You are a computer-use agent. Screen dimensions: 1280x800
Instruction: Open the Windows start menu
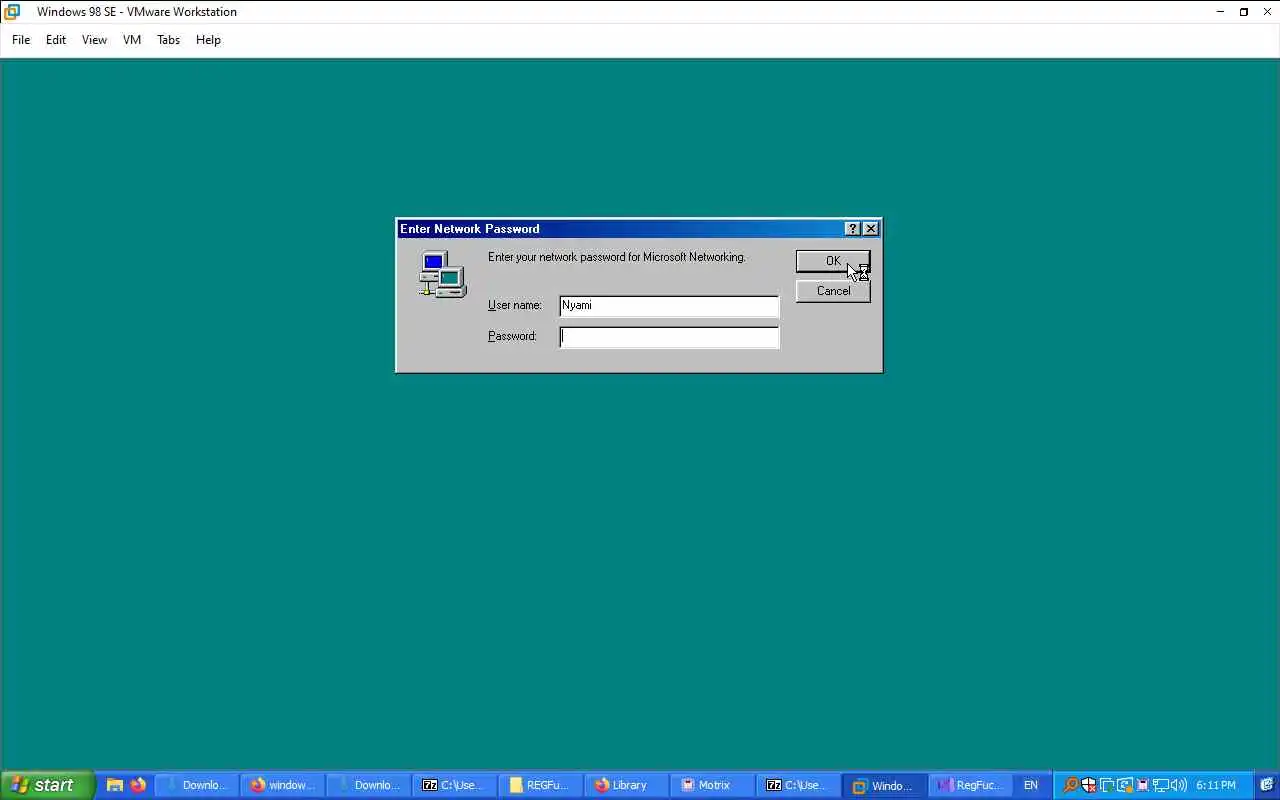pos(47,785)
